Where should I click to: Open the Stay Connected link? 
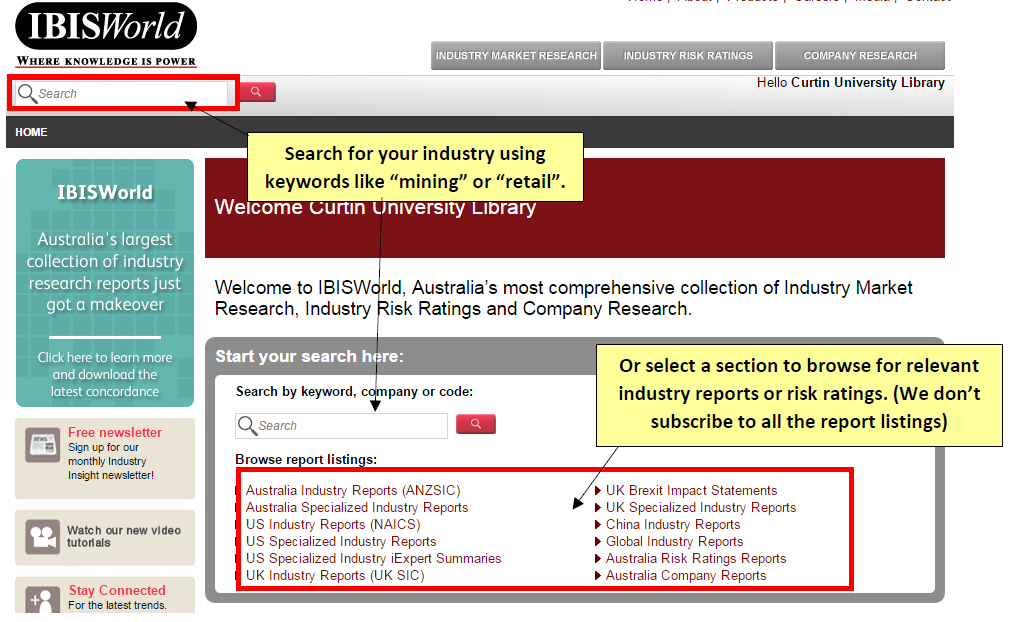click(x=117, y=590)
